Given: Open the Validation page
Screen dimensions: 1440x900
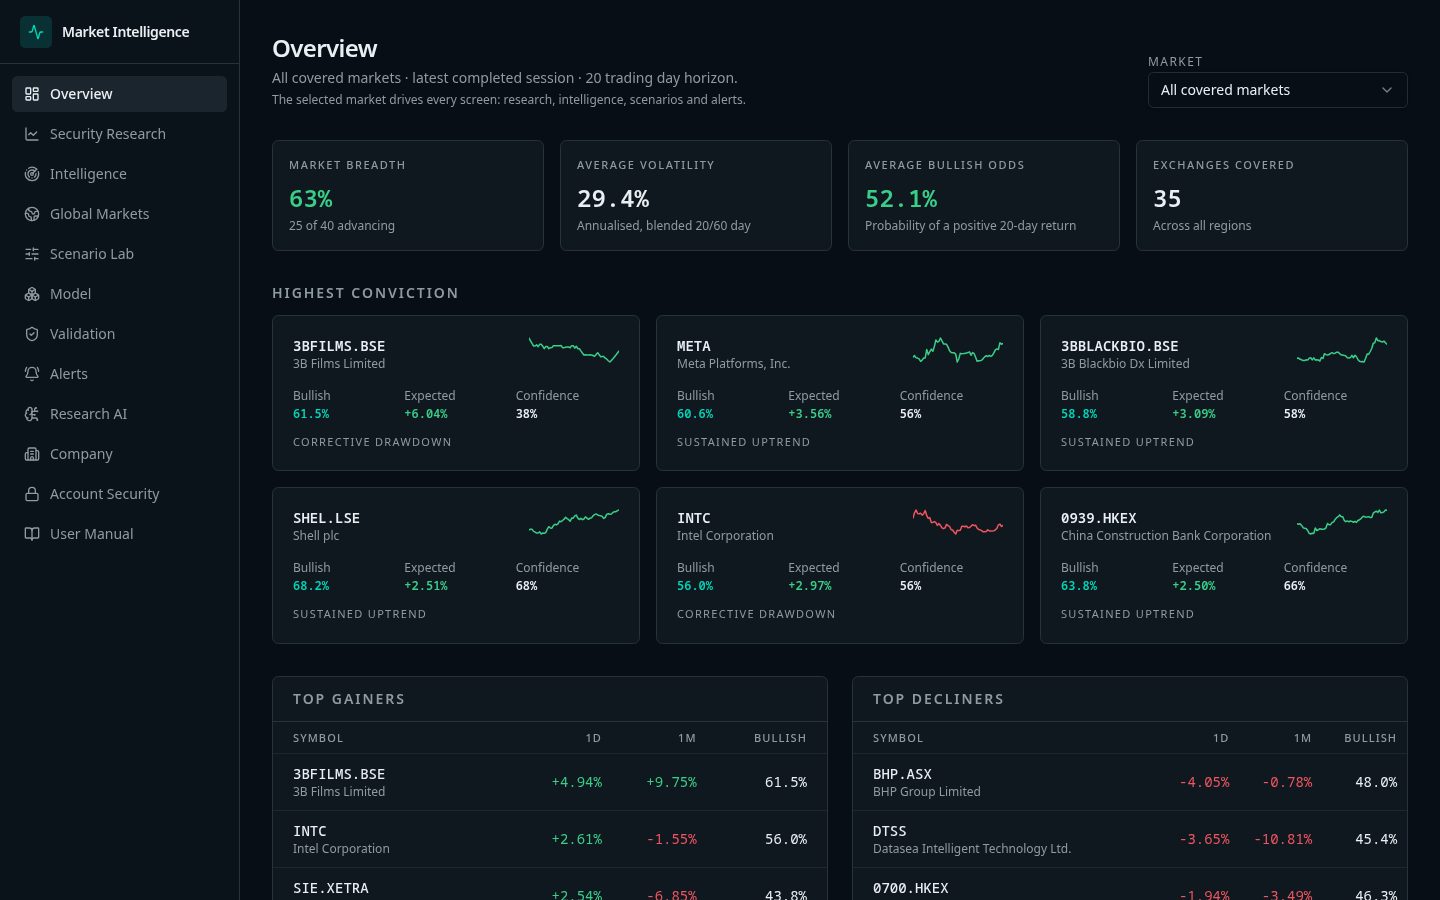Looking at the screenshot, I should pos(119,334).
